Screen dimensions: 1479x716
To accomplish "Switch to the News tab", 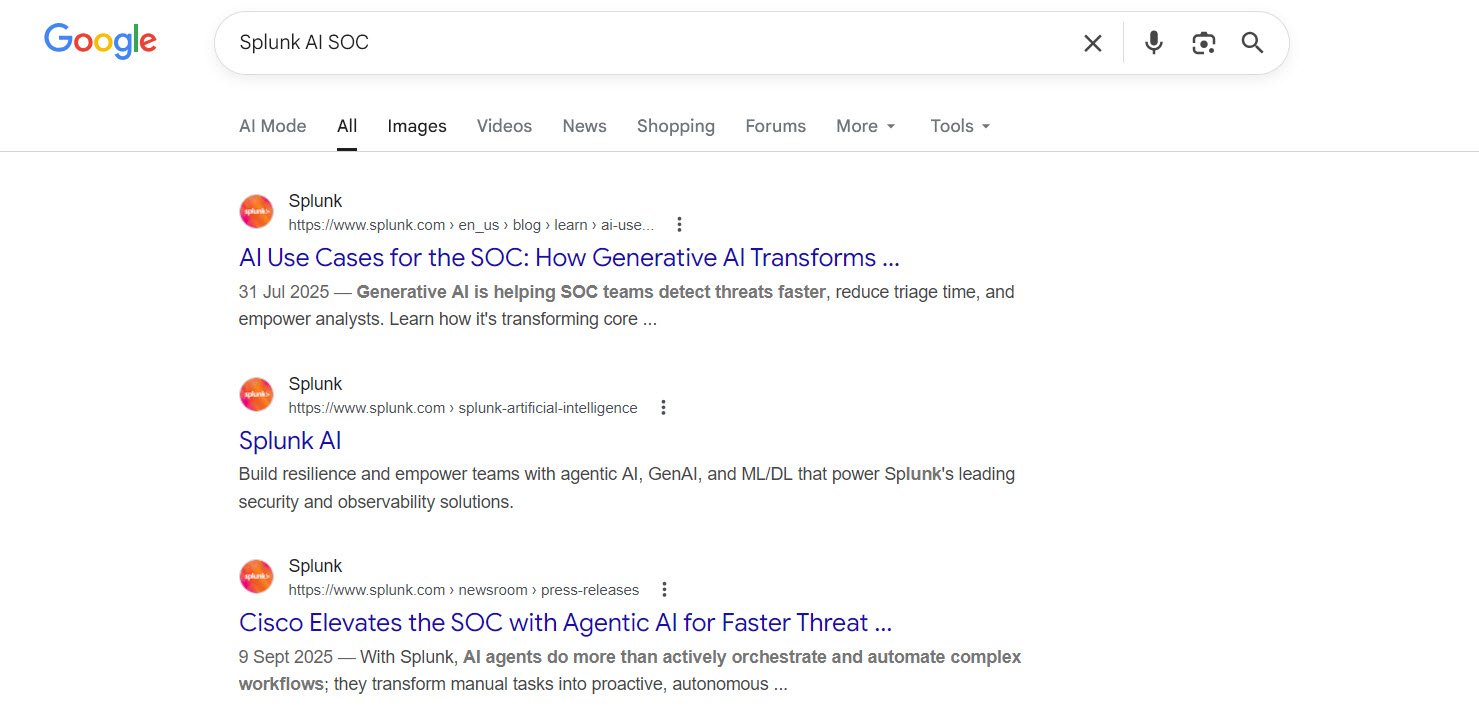I will [x=584, y=126].
